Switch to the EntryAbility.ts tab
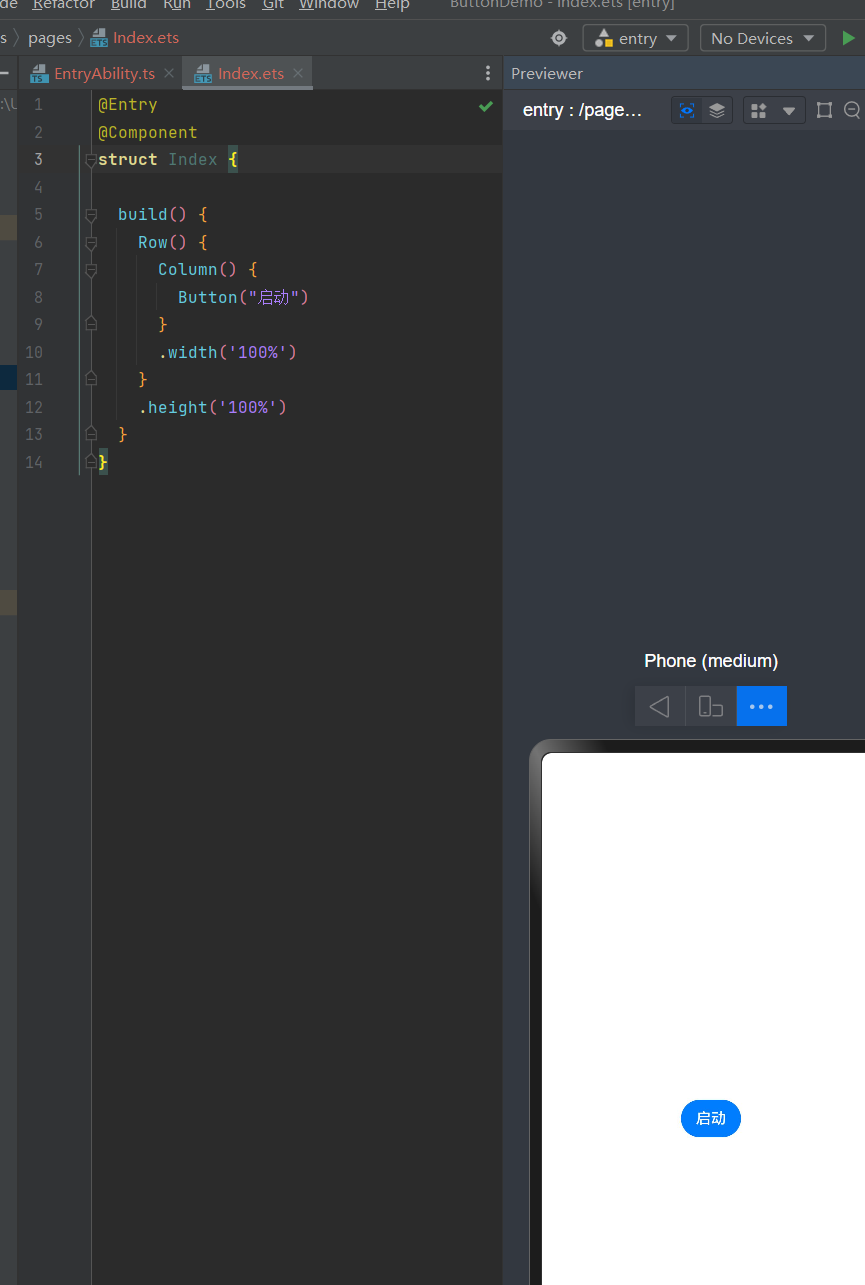Viewport: 865px width, 1285px height. tap(104, 73)
